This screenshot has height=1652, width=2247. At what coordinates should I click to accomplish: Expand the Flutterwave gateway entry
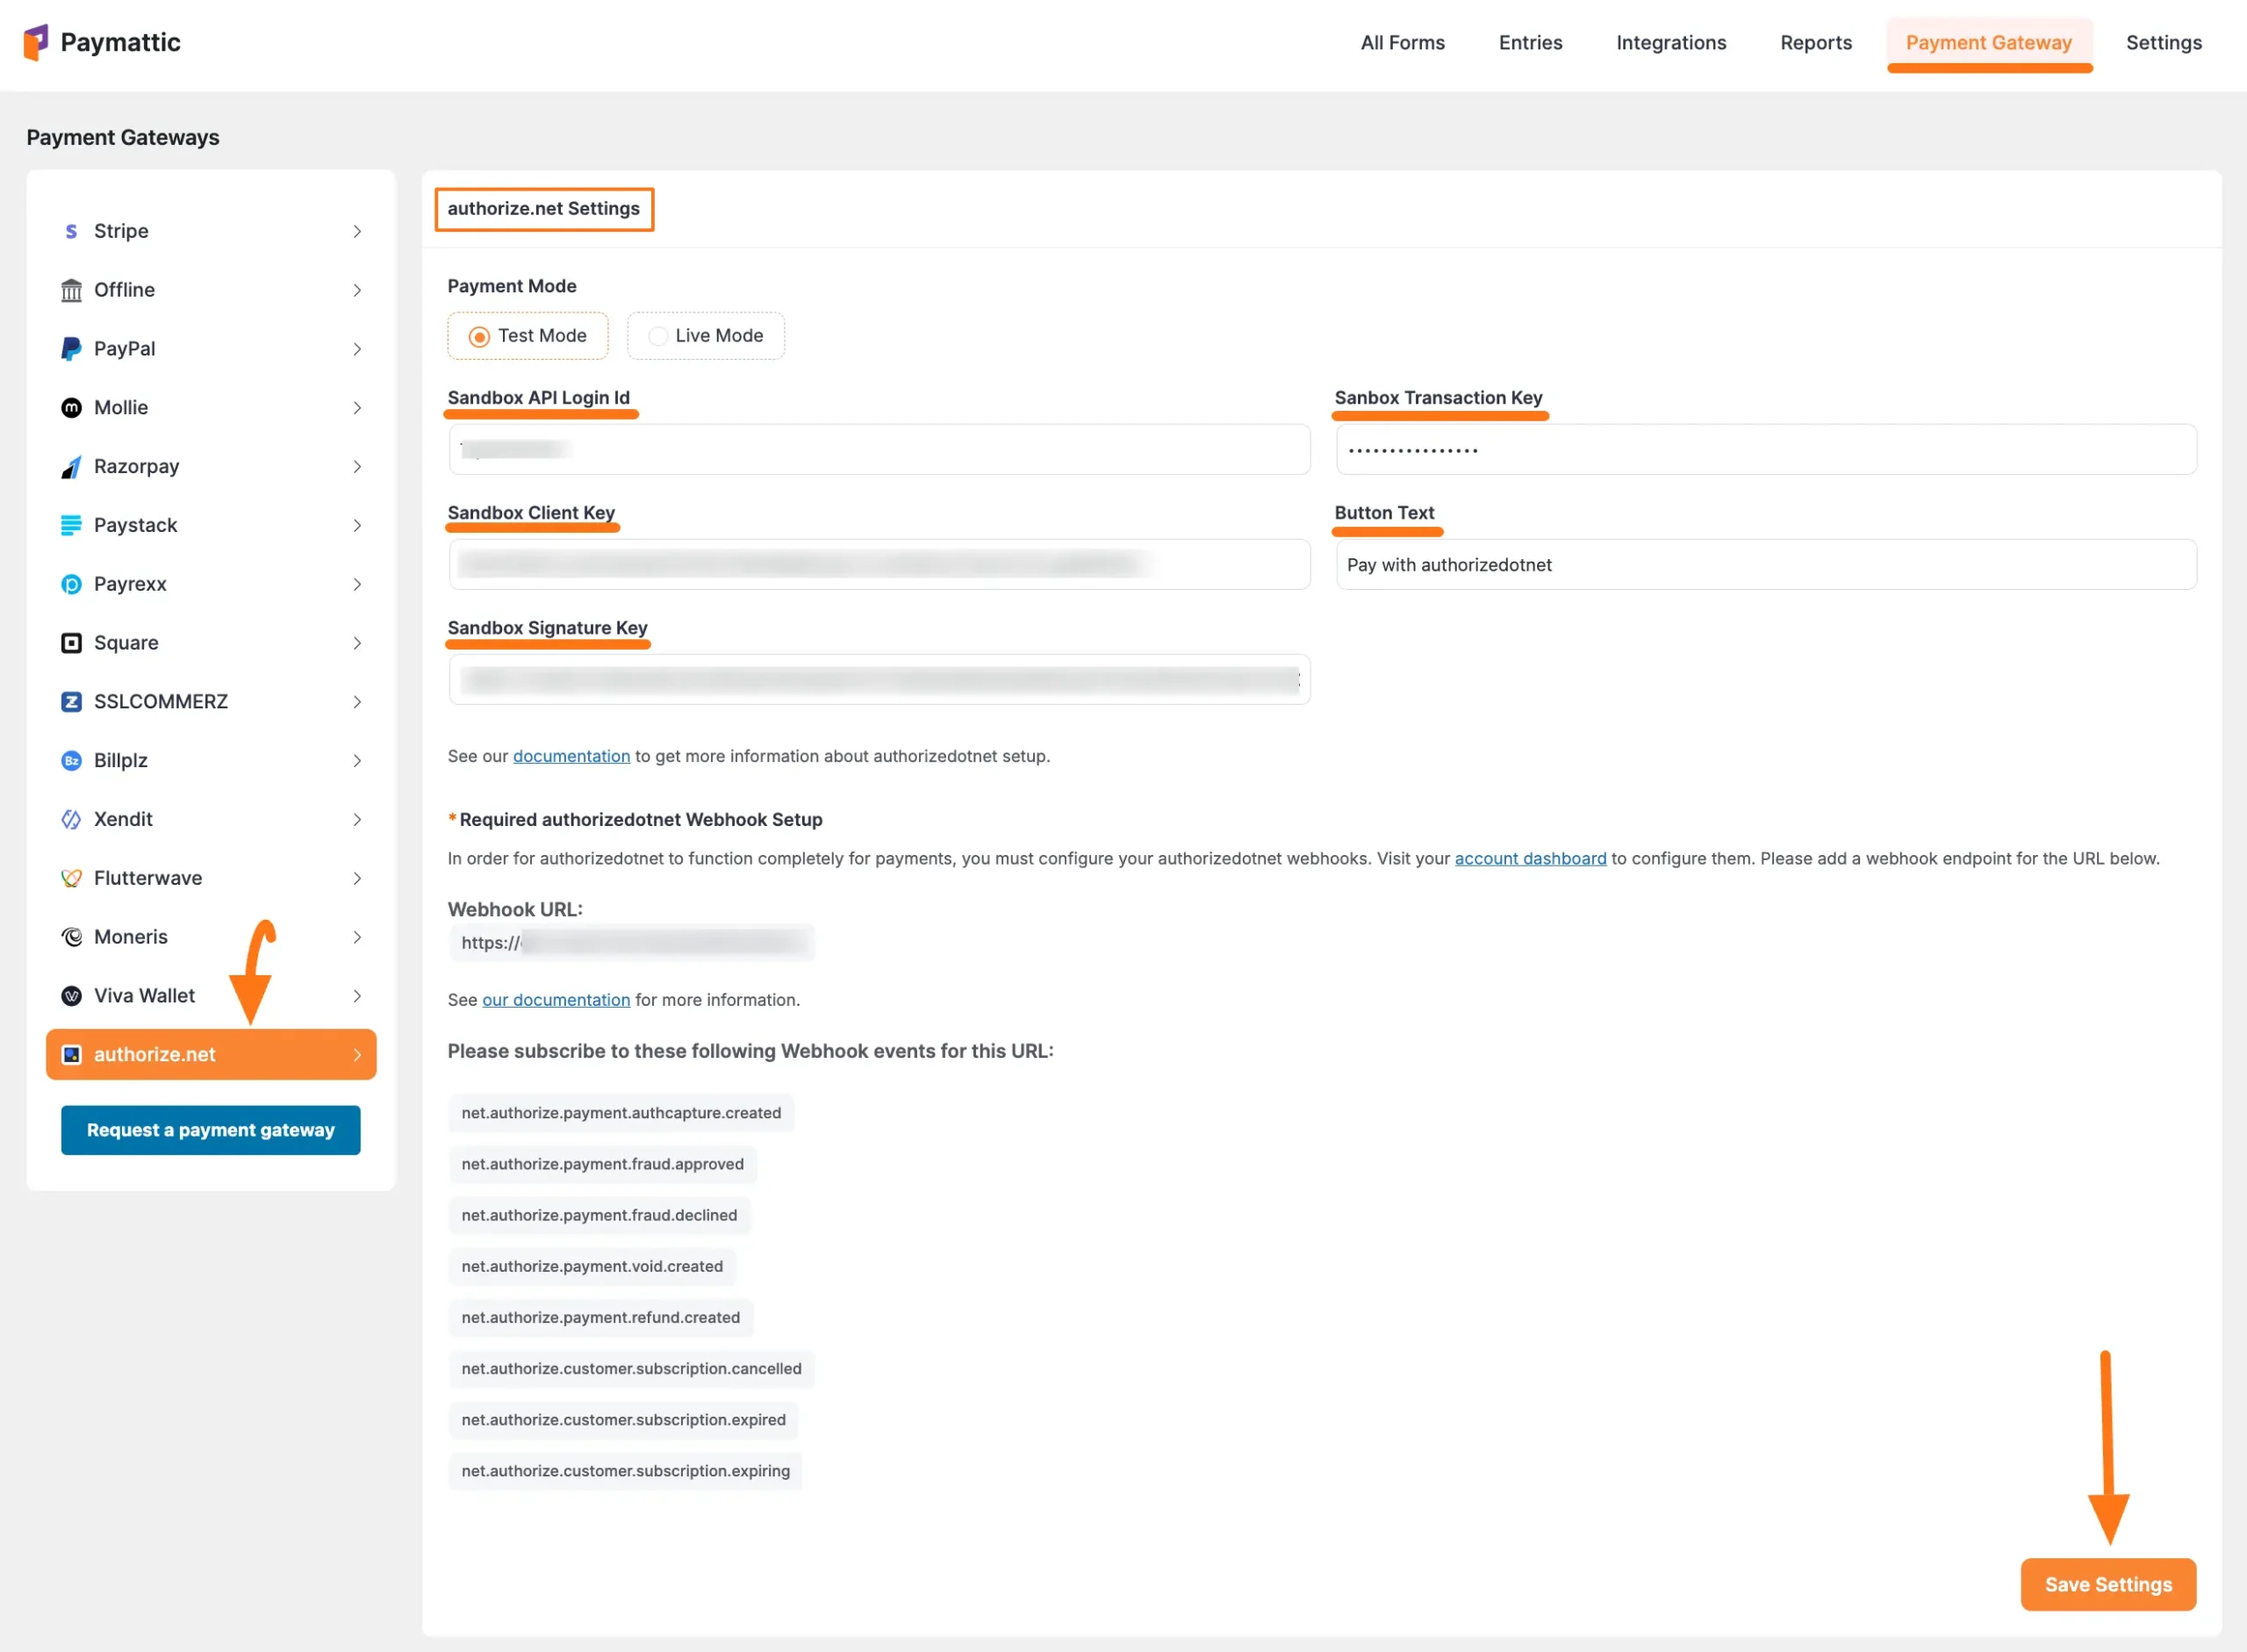146,878
